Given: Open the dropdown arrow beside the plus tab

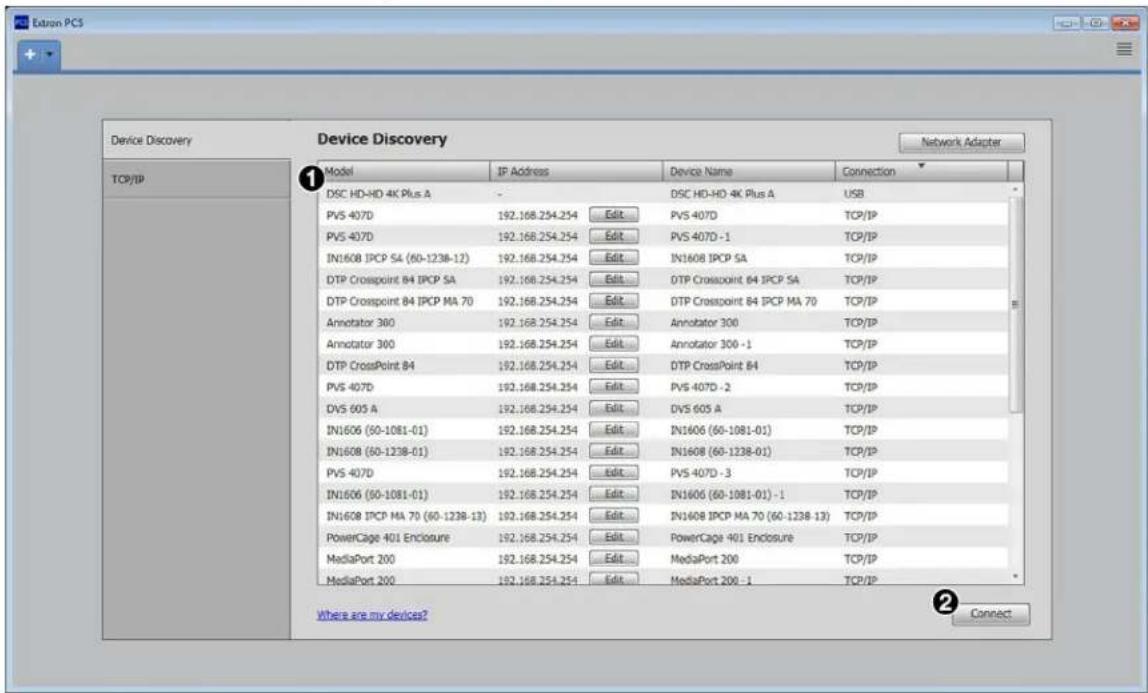Looking at the screenshot, I should point(50,55).
